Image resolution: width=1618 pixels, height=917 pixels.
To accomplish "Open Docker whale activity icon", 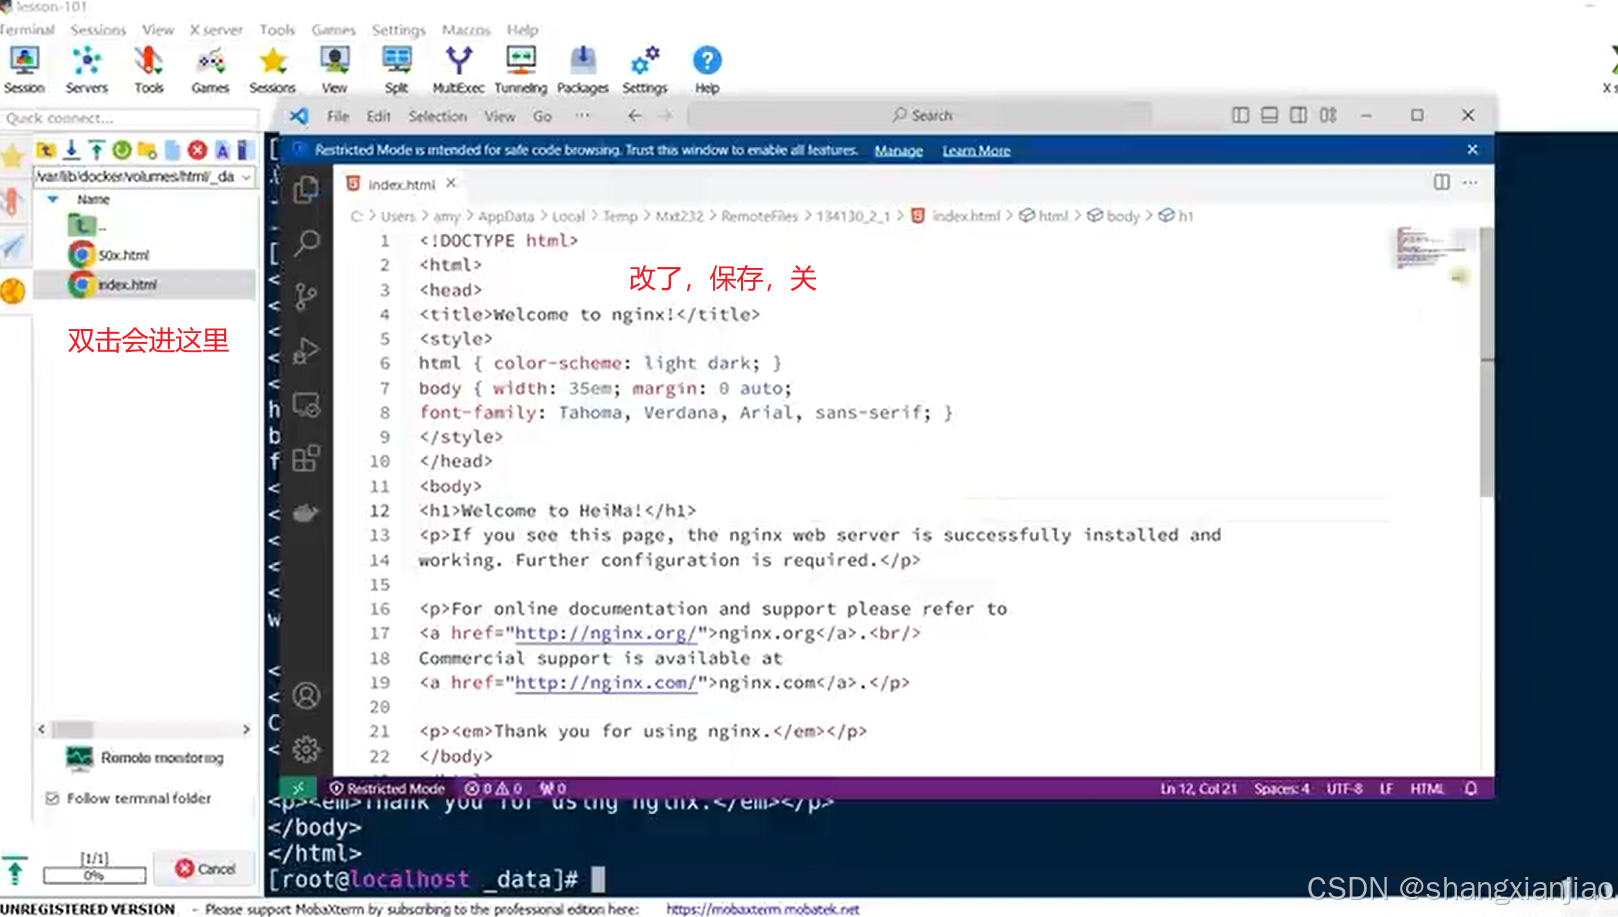I will tap(306, 513).
